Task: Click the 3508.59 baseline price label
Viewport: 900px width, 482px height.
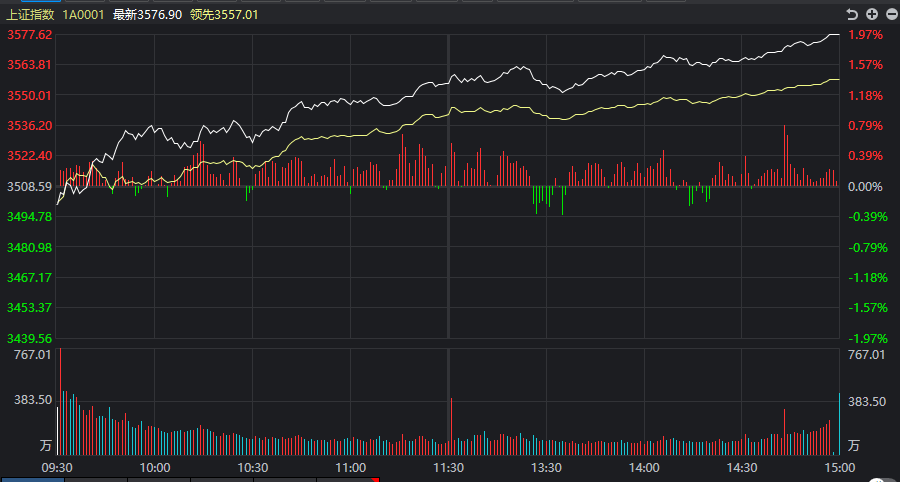Action: click(29, 187)
